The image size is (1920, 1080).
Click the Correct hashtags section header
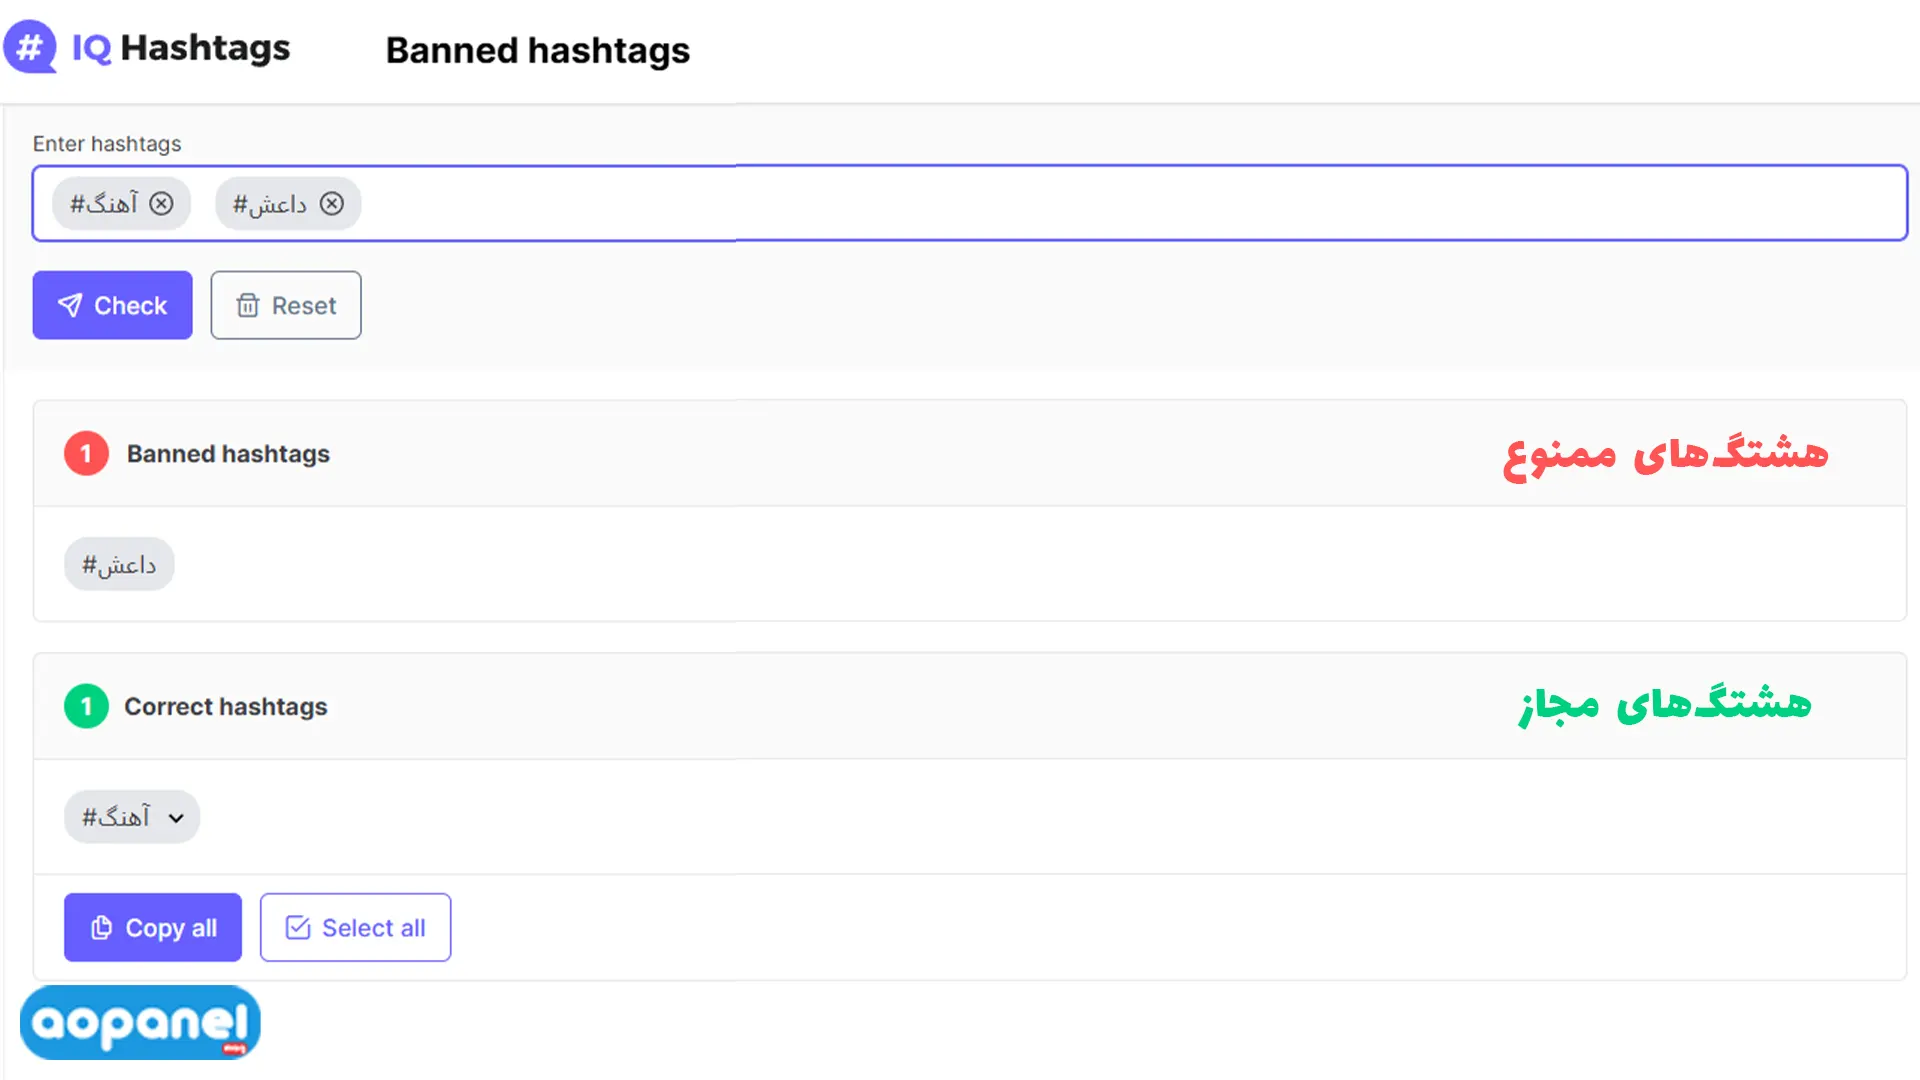coord(226,707)
